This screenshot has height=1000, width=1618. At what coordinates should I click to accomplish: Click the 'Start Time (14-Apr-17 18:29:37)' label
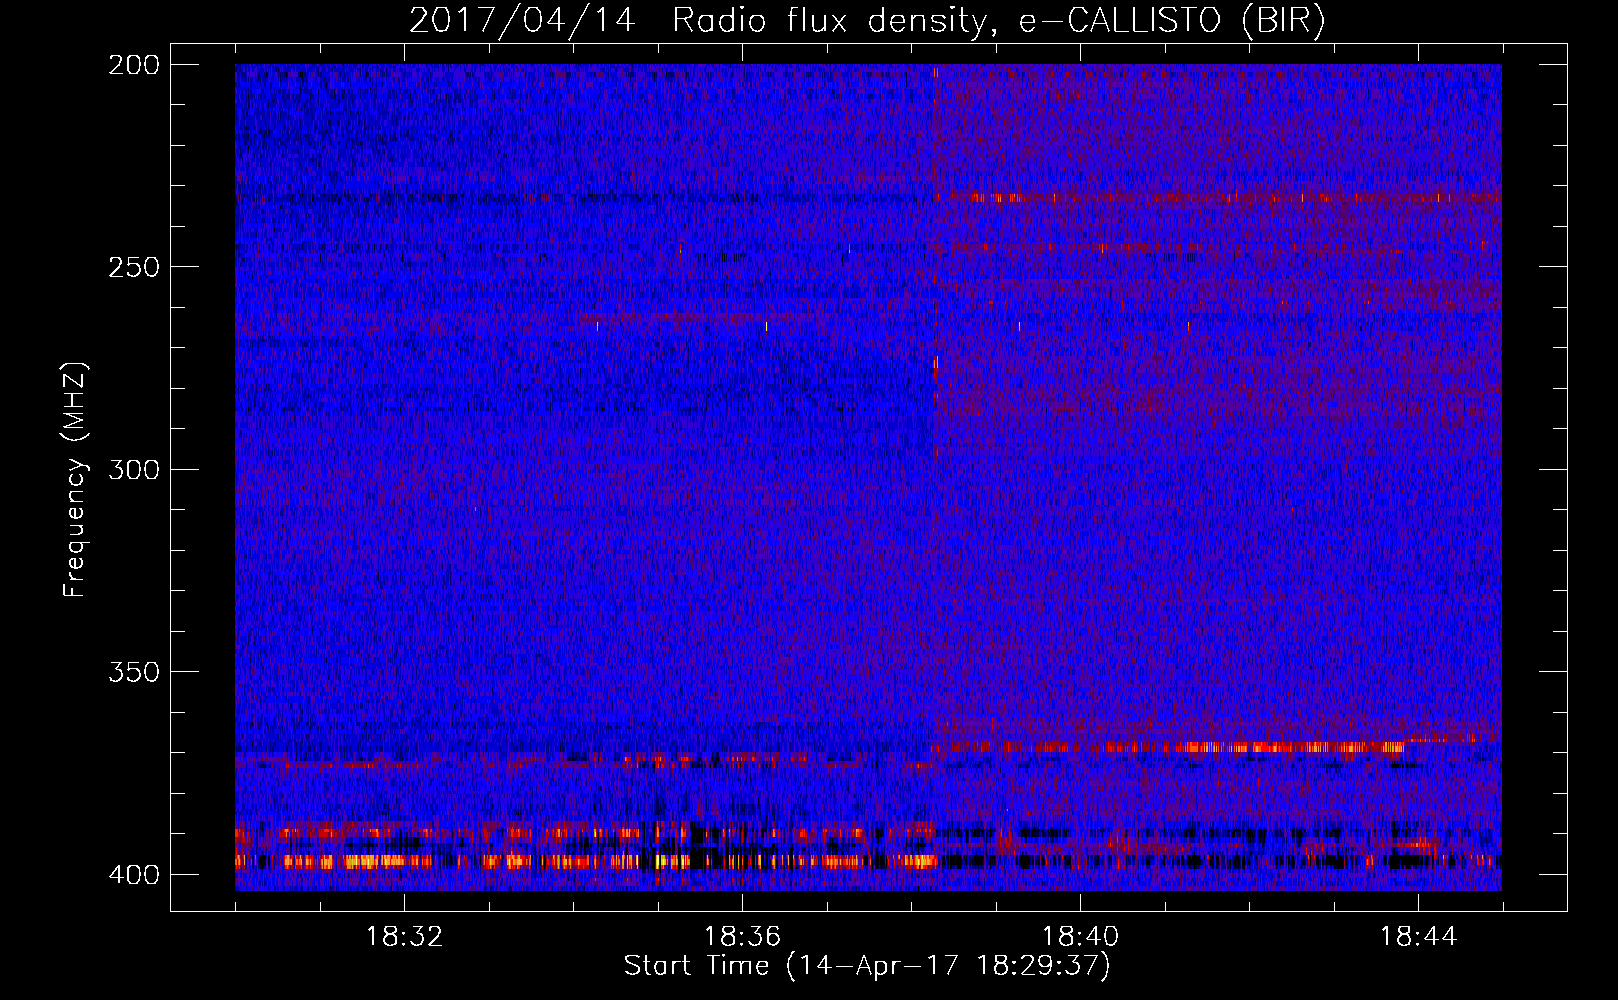(867, 966)
